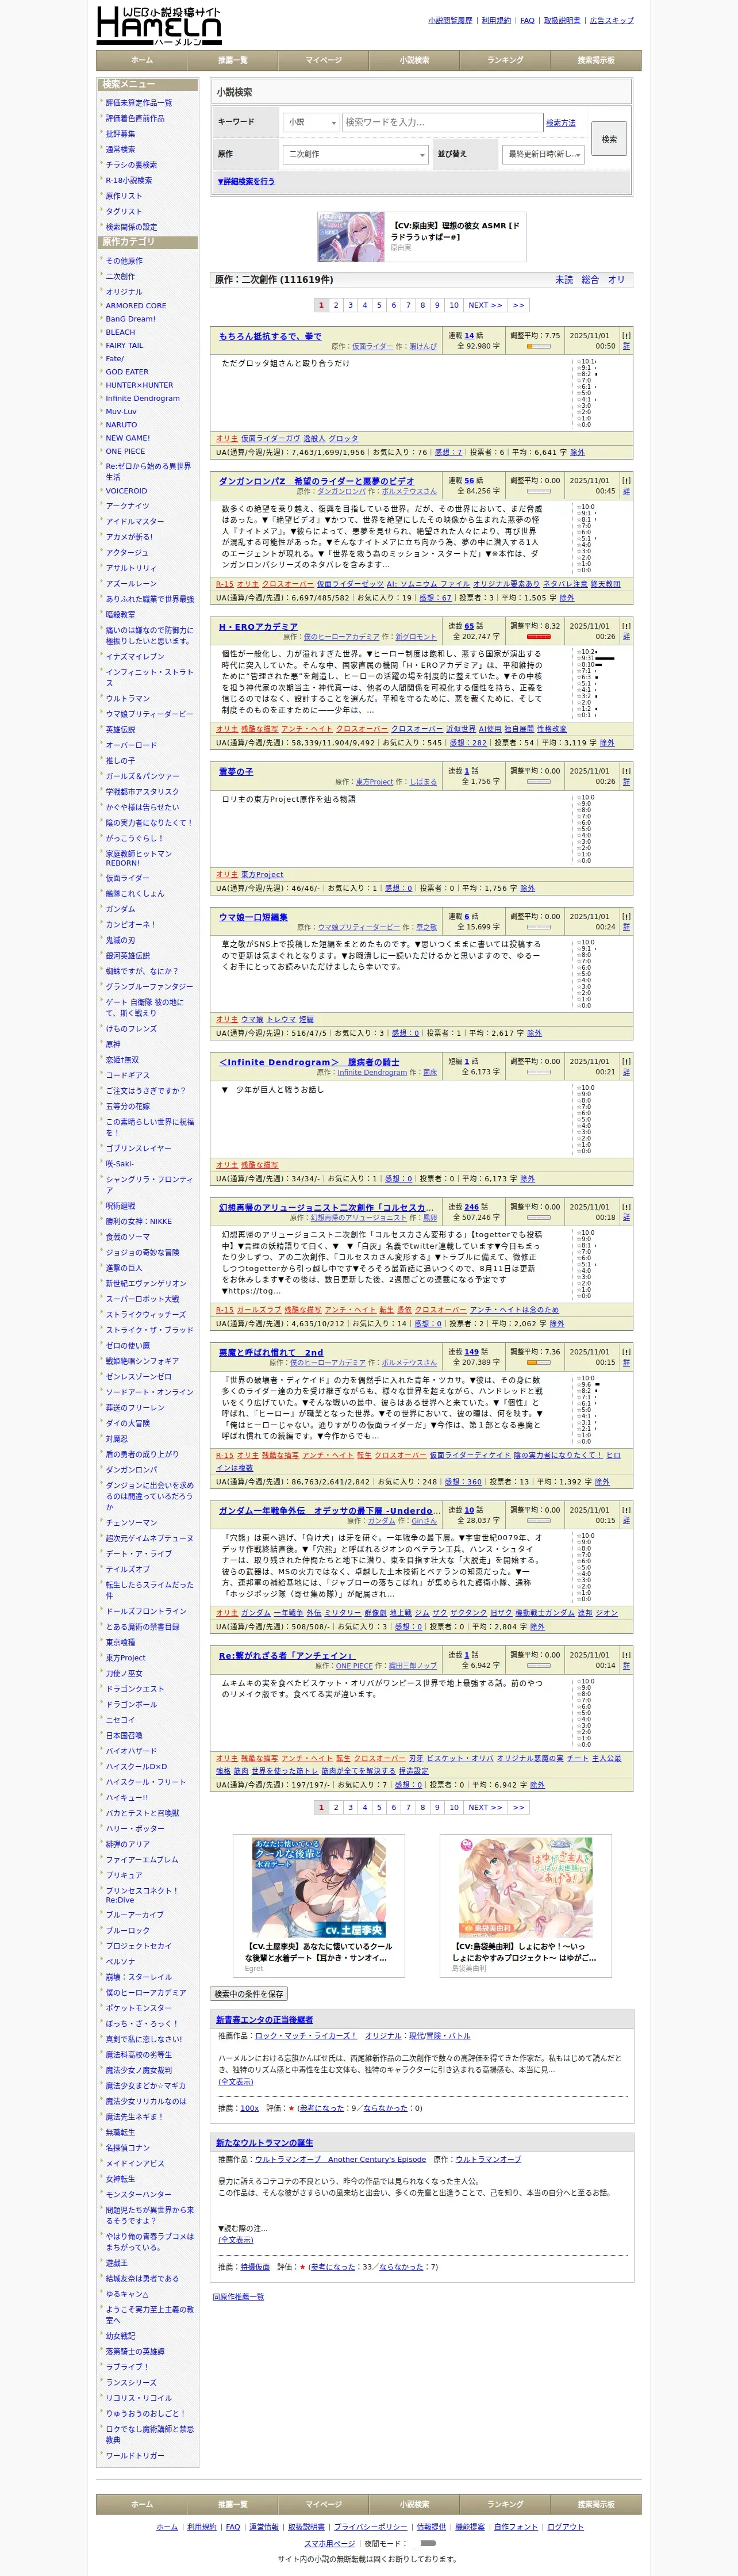This screenshot has height=2576, width=738.
Task: Open the 並び替え sort order dropdown
Action: [x=543, y=154]
